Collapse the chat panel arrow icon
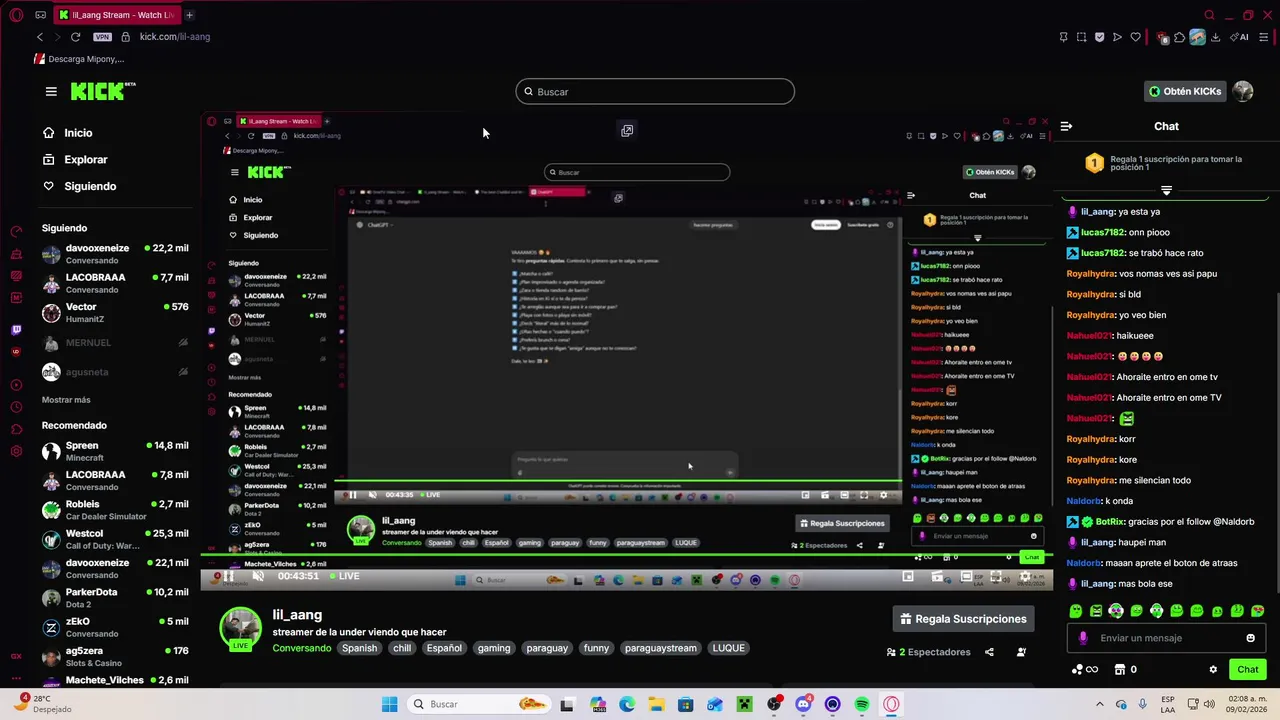 tap(1066, 126)
